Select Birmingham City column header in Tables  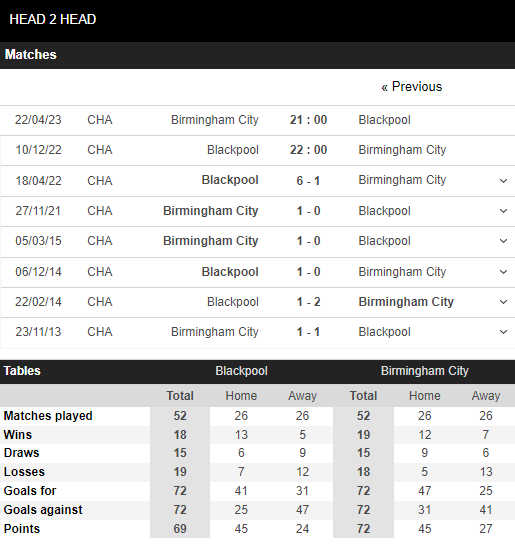click(x=424, y=371)
